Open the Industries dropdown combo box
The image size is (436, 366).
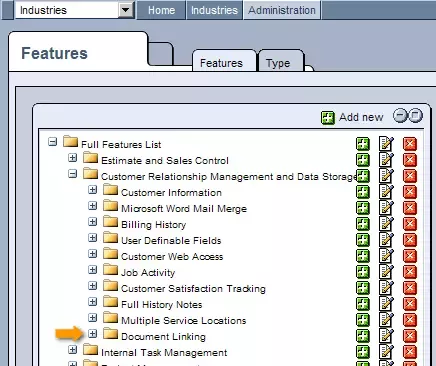pos(74,10)
